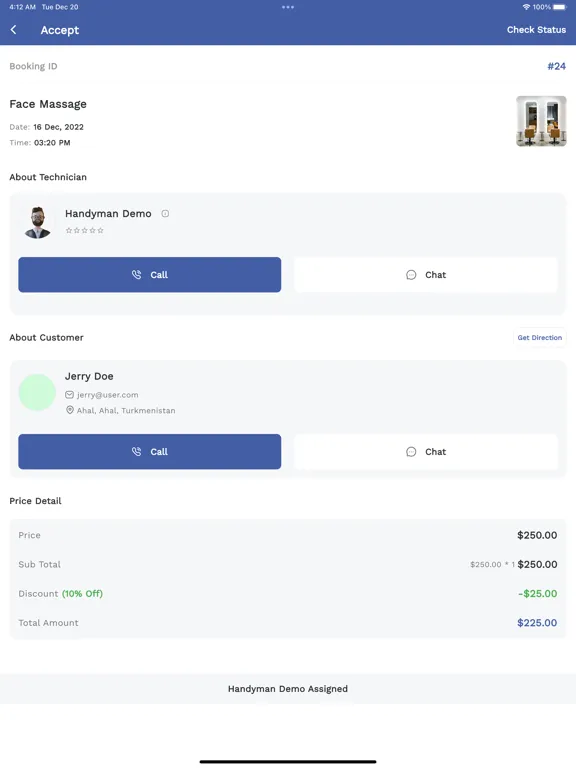
Task: Tap the Handyman Demo profile avatar
Action: [37, 222]
